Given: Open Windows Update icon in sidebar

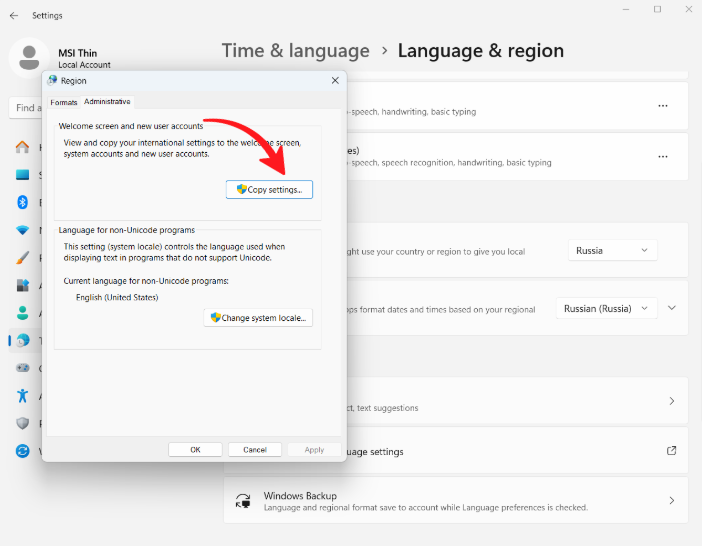Looking at the screenshot, I should (x=22, y=451).
